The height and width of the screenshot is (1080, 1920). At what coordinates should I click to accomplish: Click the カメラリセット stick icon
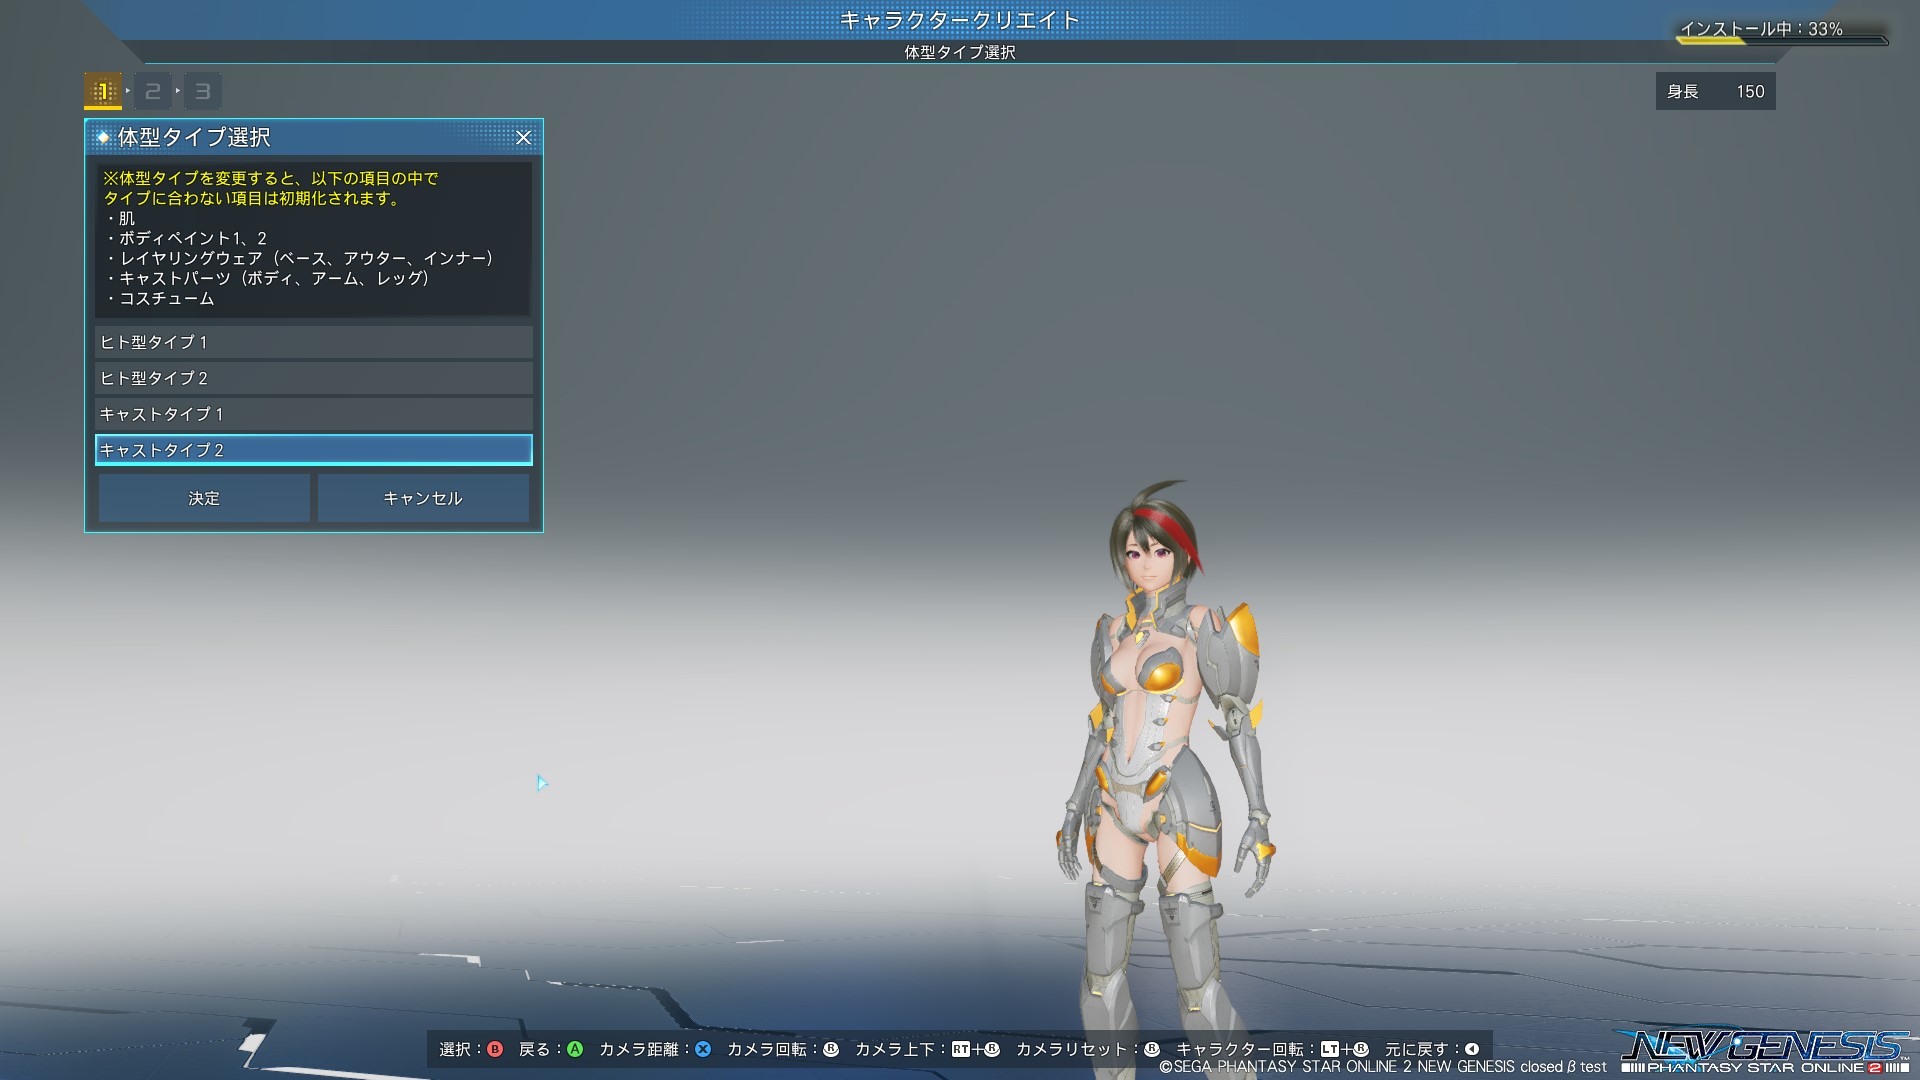(1152, 1049)
